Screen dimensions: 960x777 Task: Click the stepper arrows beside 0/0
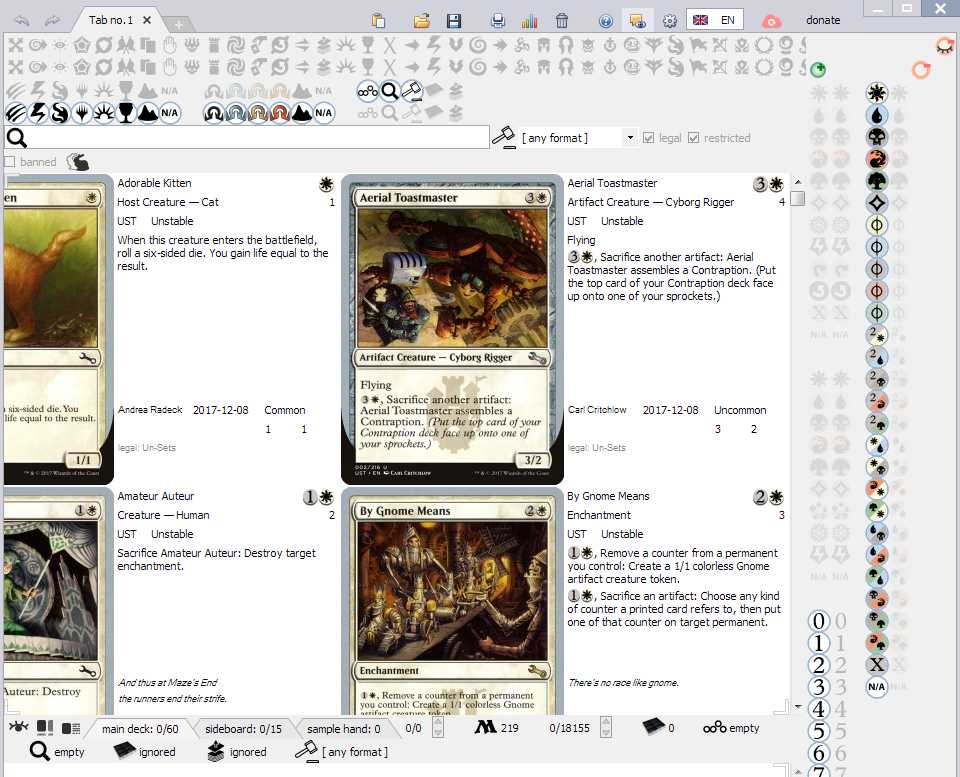(436, 729)
